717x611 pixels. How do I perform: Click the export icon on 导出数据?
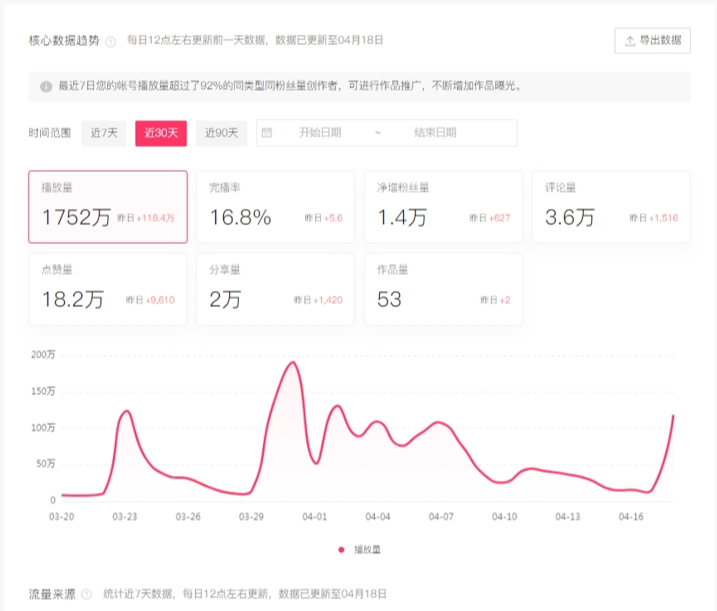click(629, 41)
